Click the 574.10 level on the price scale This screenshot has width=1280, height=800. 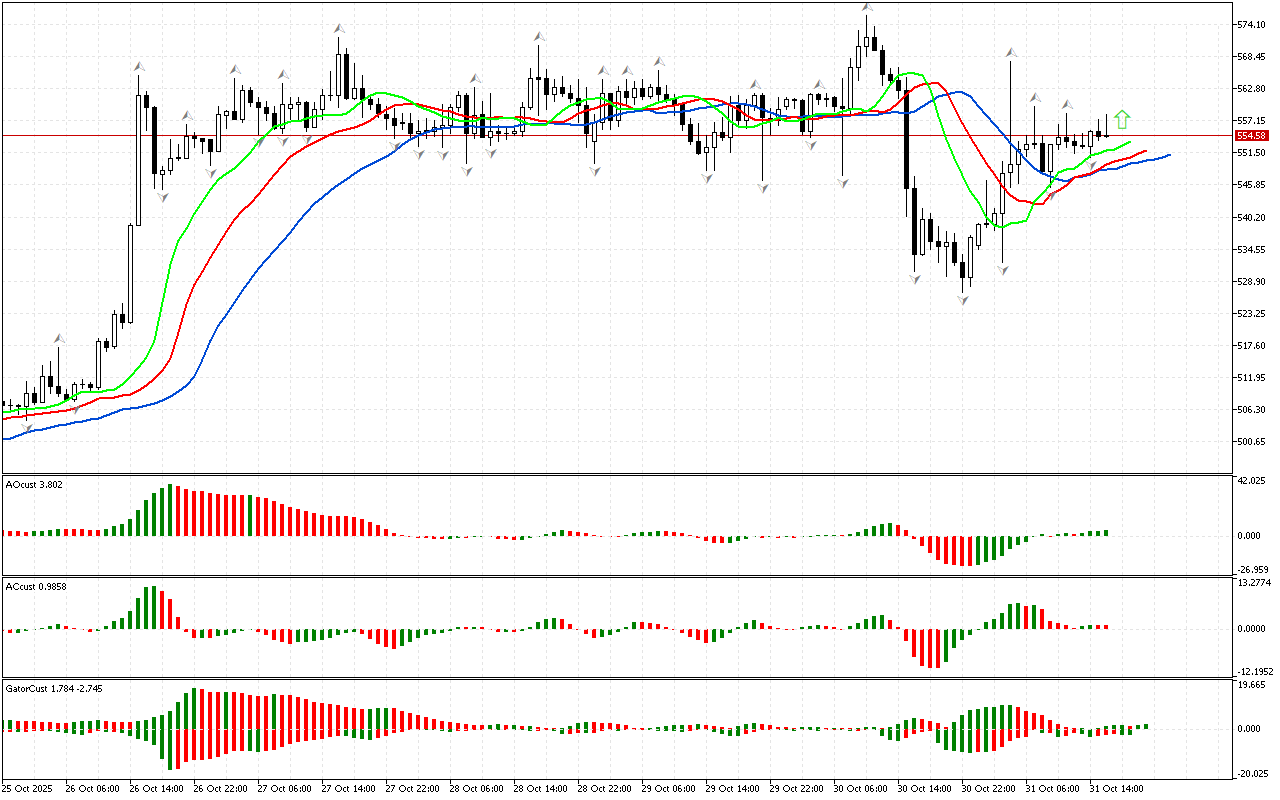[x=1252, y=25]
